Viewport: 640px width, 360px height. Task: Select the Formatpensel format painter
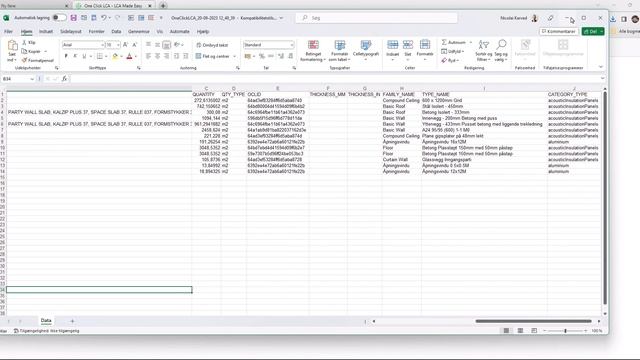pyautogui.click(x=38, y=60)
